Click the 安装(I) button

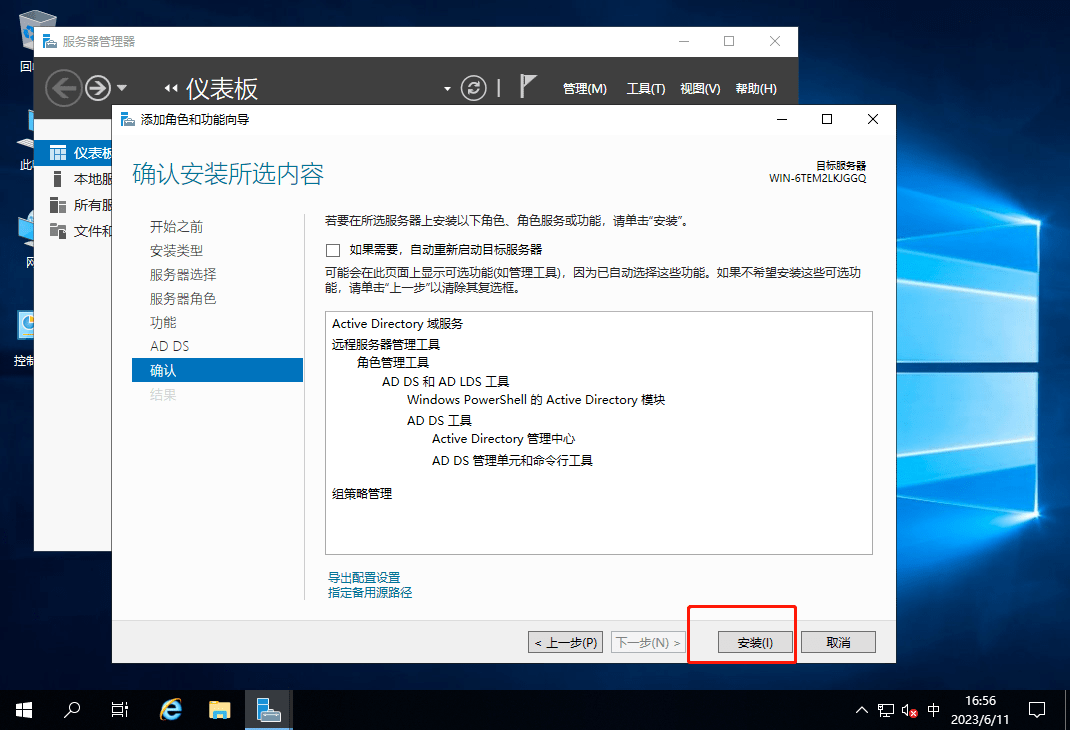tap(755, 642)
